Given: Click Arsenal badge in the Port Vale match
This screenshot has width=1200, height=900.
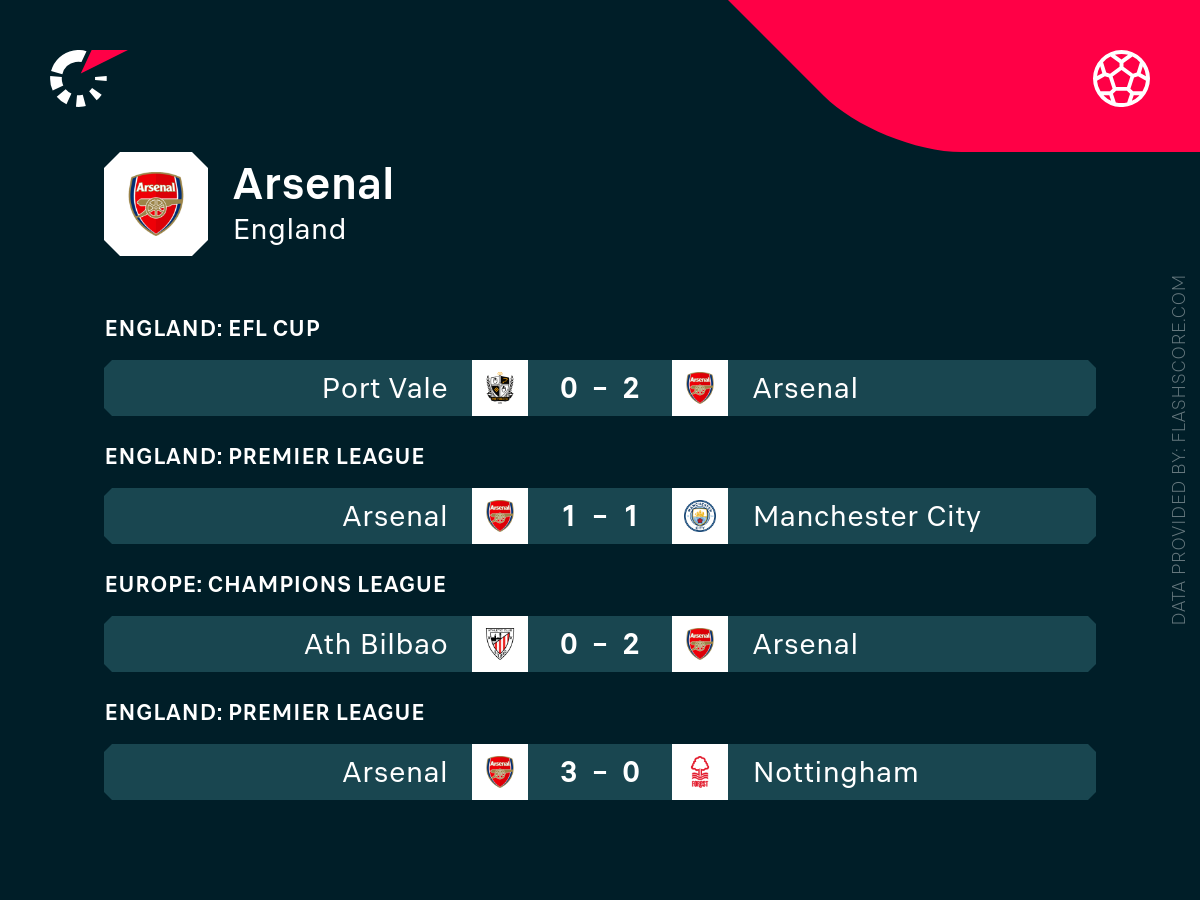Looking at the screenshot, I should click(x=700, y=388).
